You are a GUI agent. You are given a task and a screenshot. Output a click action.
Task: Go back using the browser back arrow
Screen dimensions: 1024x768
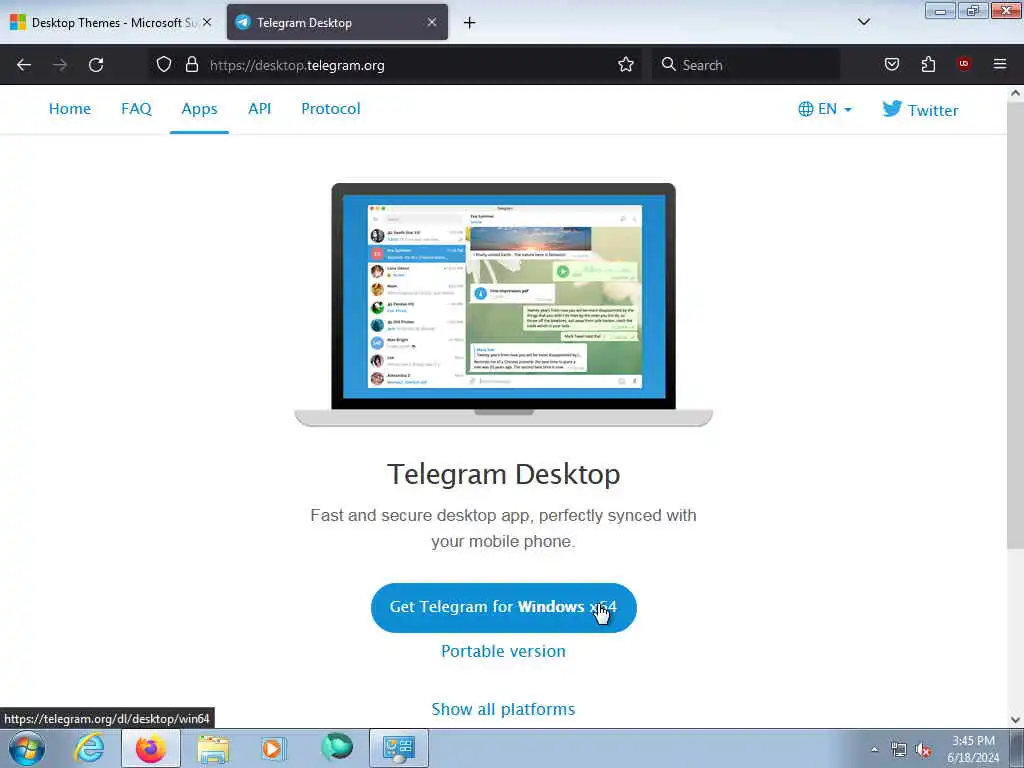(x=24, y=65)
